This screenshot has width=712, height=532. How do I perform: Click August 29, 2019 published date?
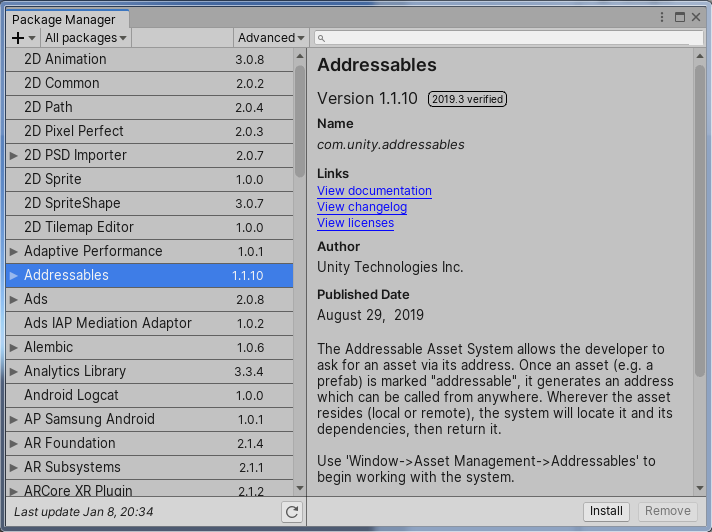point(370,315)
